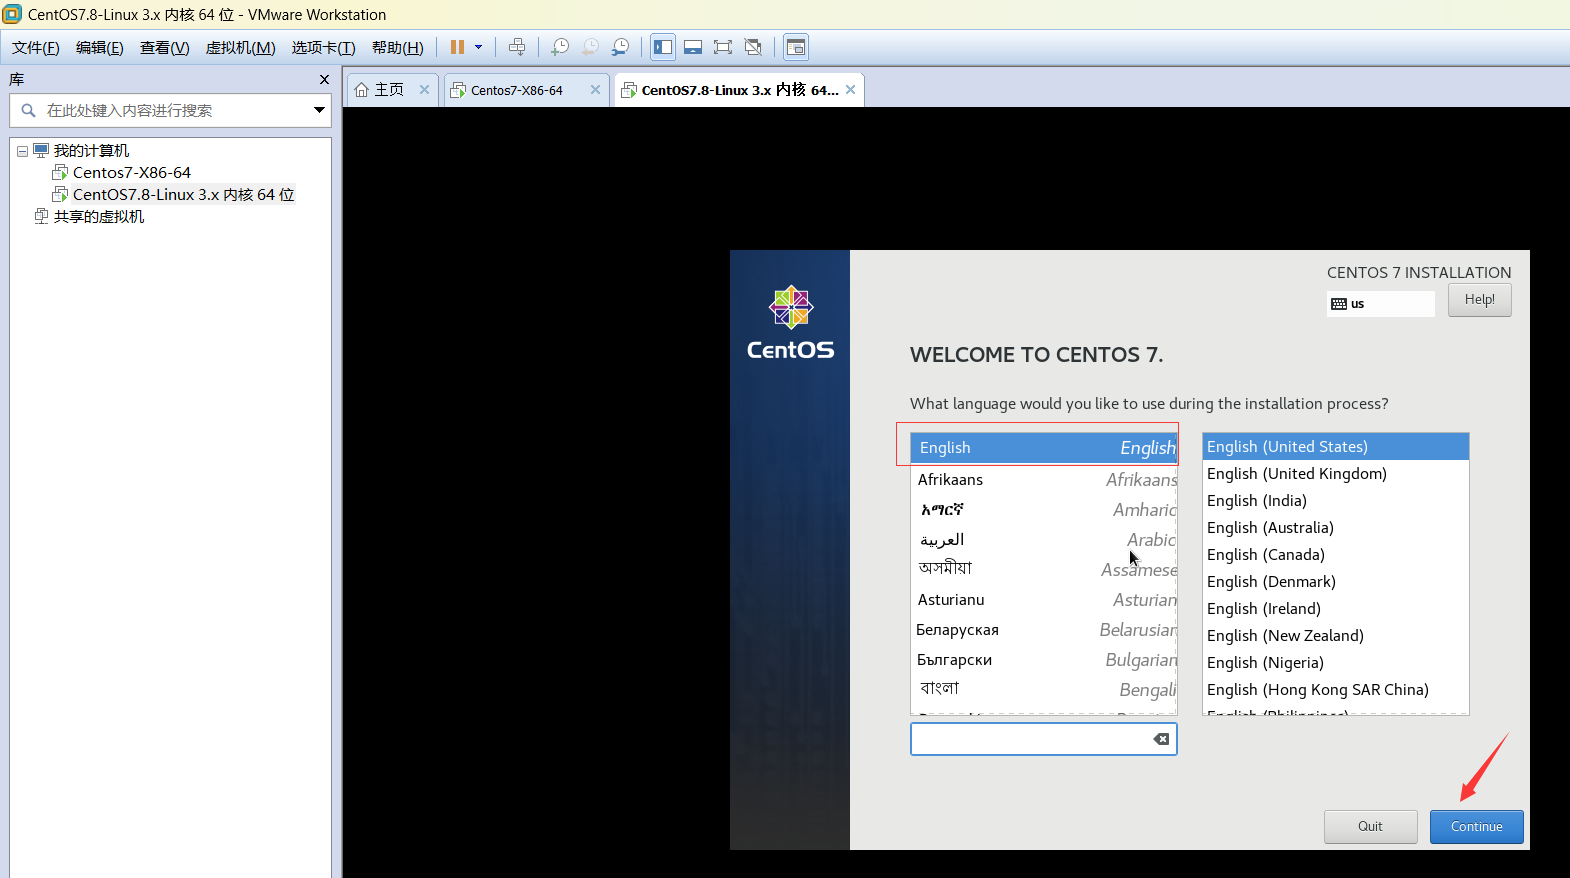Toggle the thumbnail bar view
The width and height of the screenshot is (1570, 878).
point(693,47)
